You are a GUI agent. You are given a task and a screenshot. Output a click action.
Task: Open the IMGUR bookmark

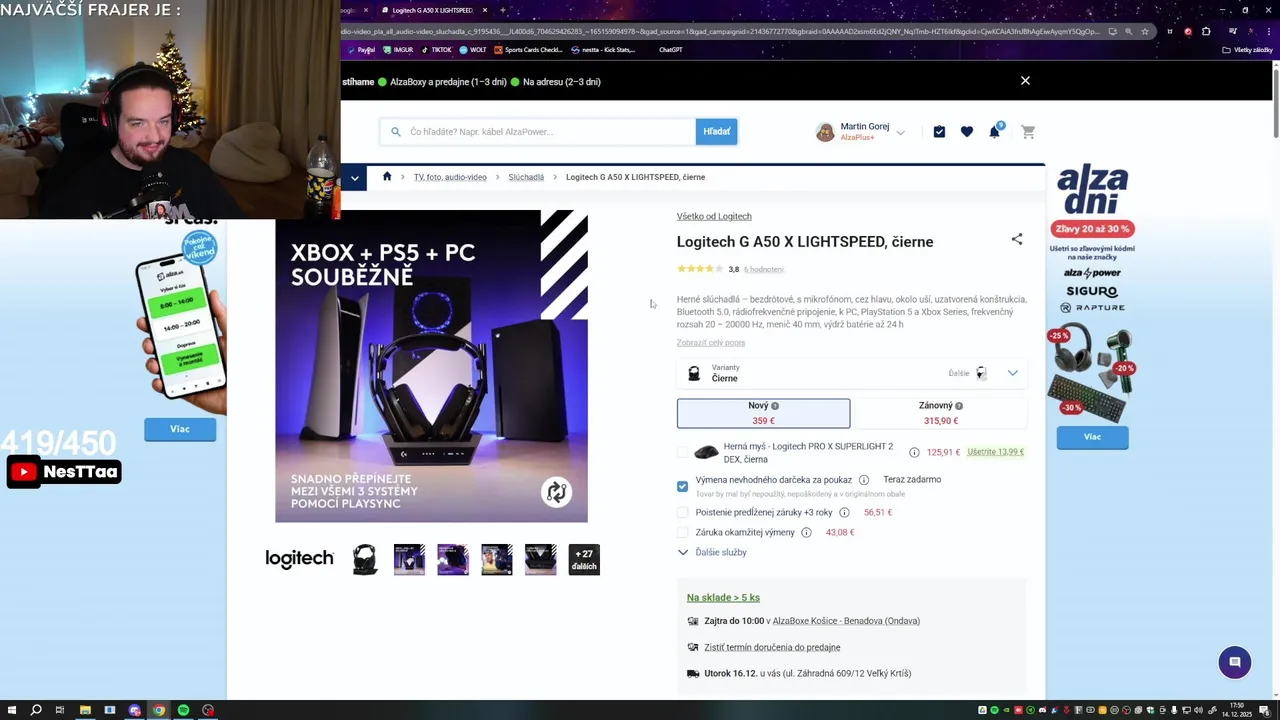398,50
